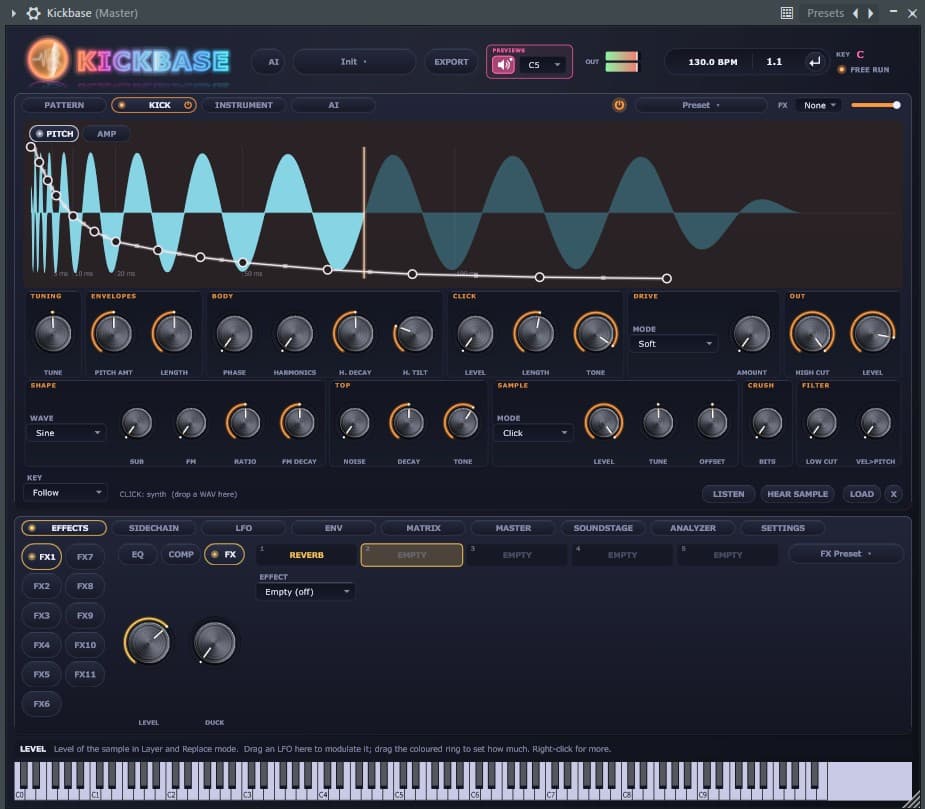Toggle the Free Run option

point(864,70)
